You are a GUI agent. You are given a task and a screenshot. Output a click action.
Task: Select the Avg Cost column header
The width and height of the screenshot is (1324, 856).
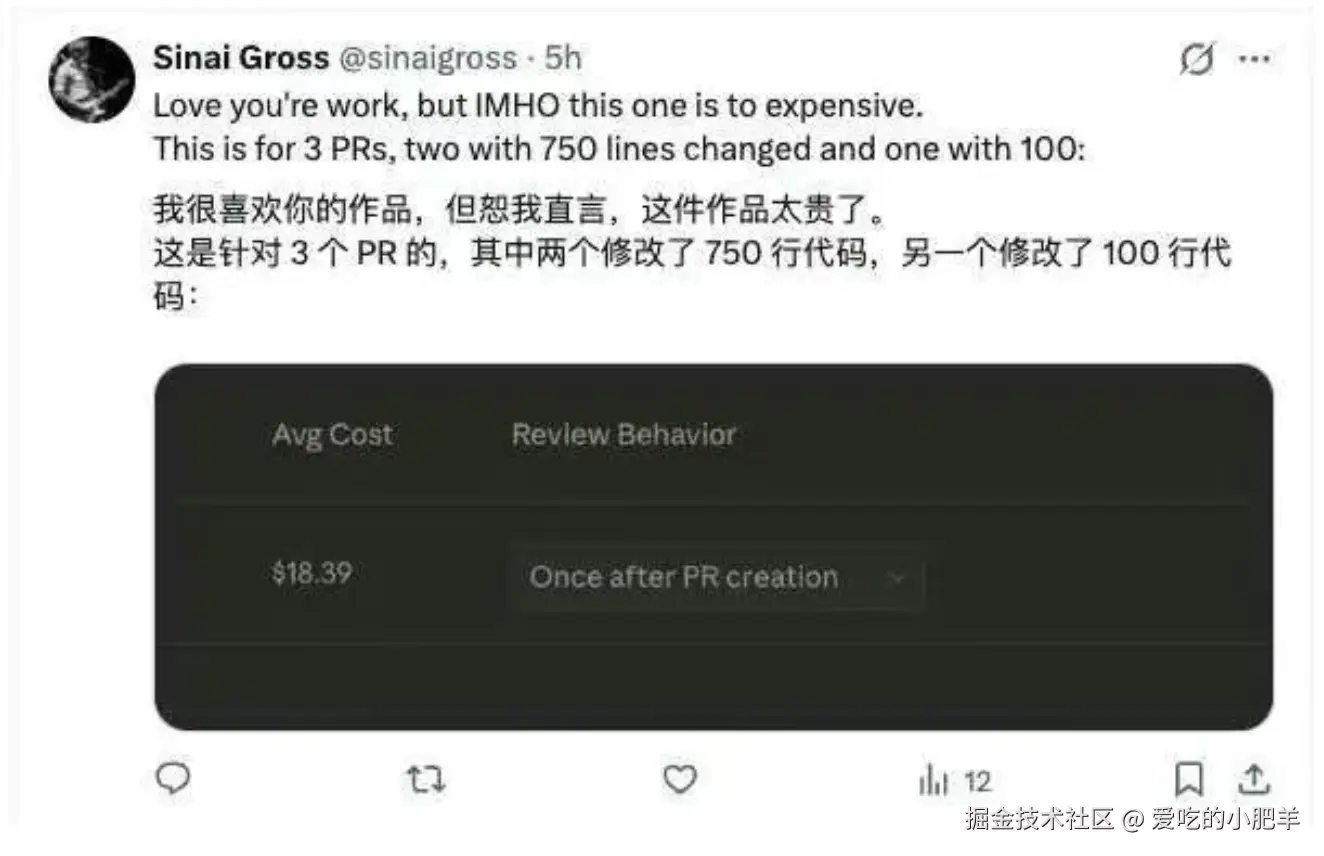(x=332, y=435)
